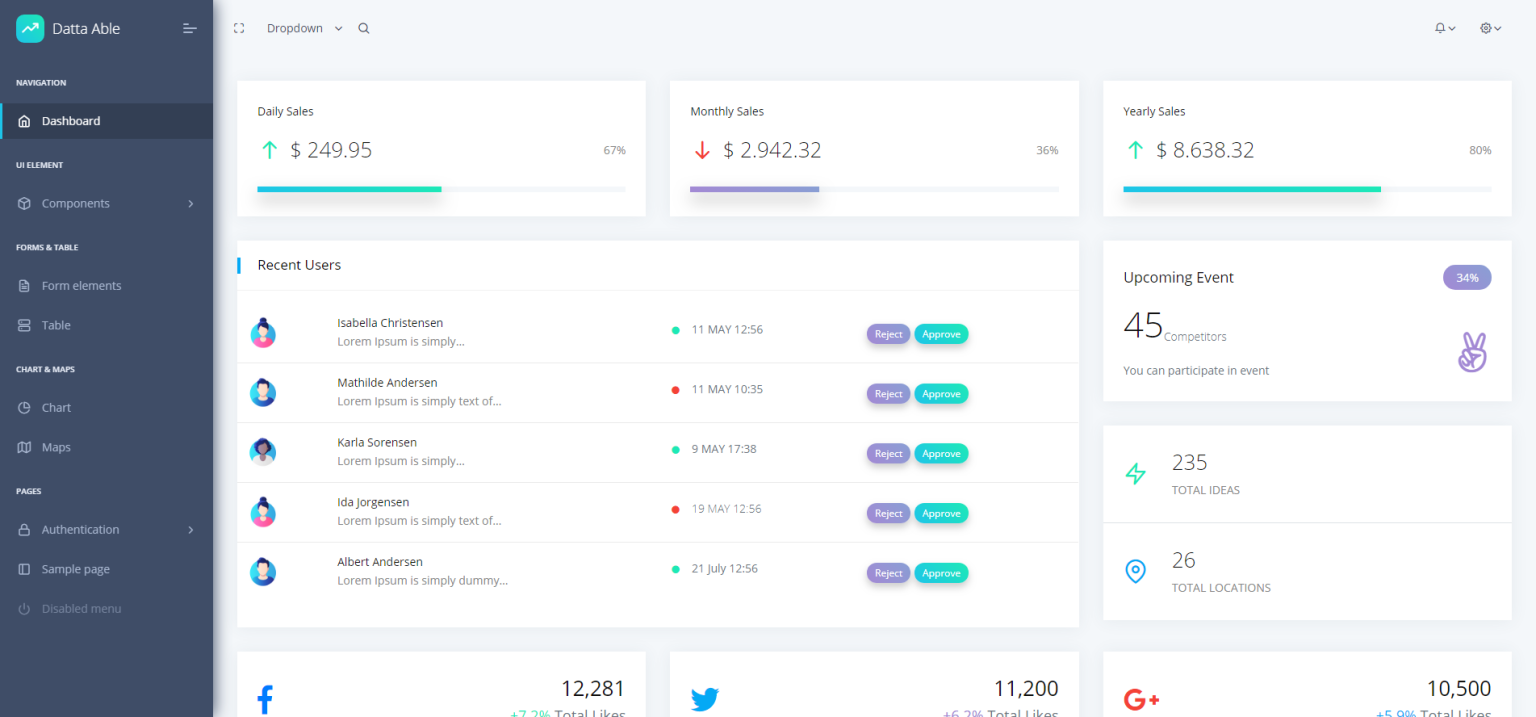The height and width of the screenshot is (717, 1536).
Task: Click the location pin beside Total Locations
Action: tap(1136, 571)
